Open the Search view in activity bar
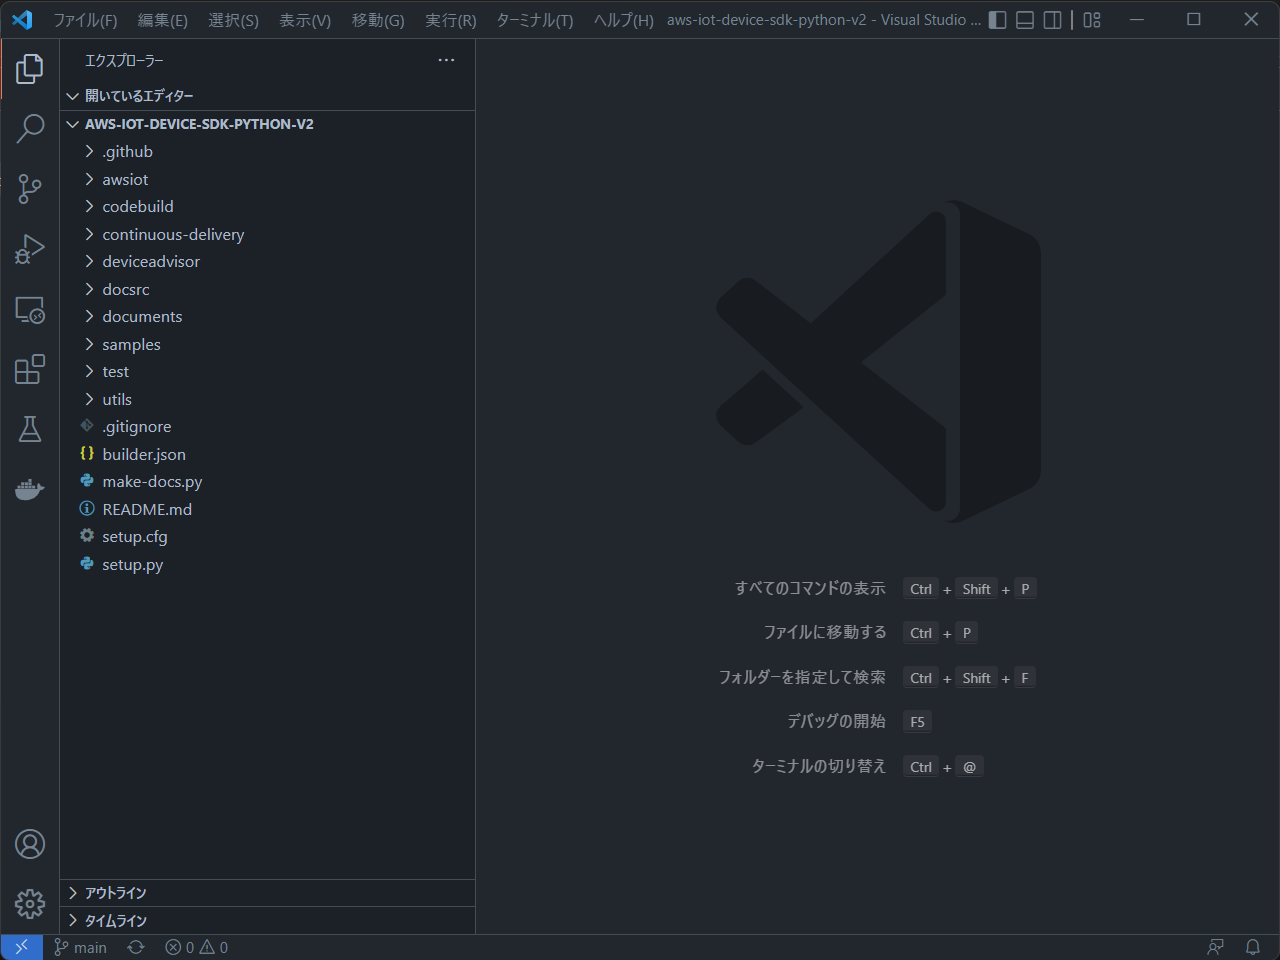Image resolution: width=1280 pixels, height=960 pixels. point(30,128)
